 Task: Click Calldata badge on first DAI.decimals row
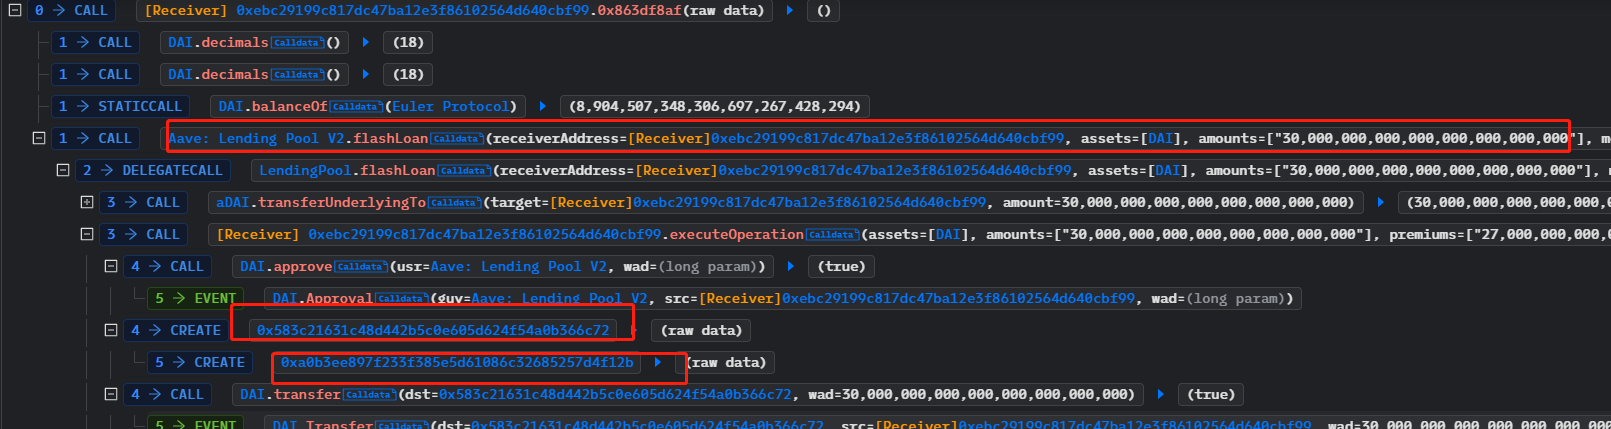[x=297, y=43]
